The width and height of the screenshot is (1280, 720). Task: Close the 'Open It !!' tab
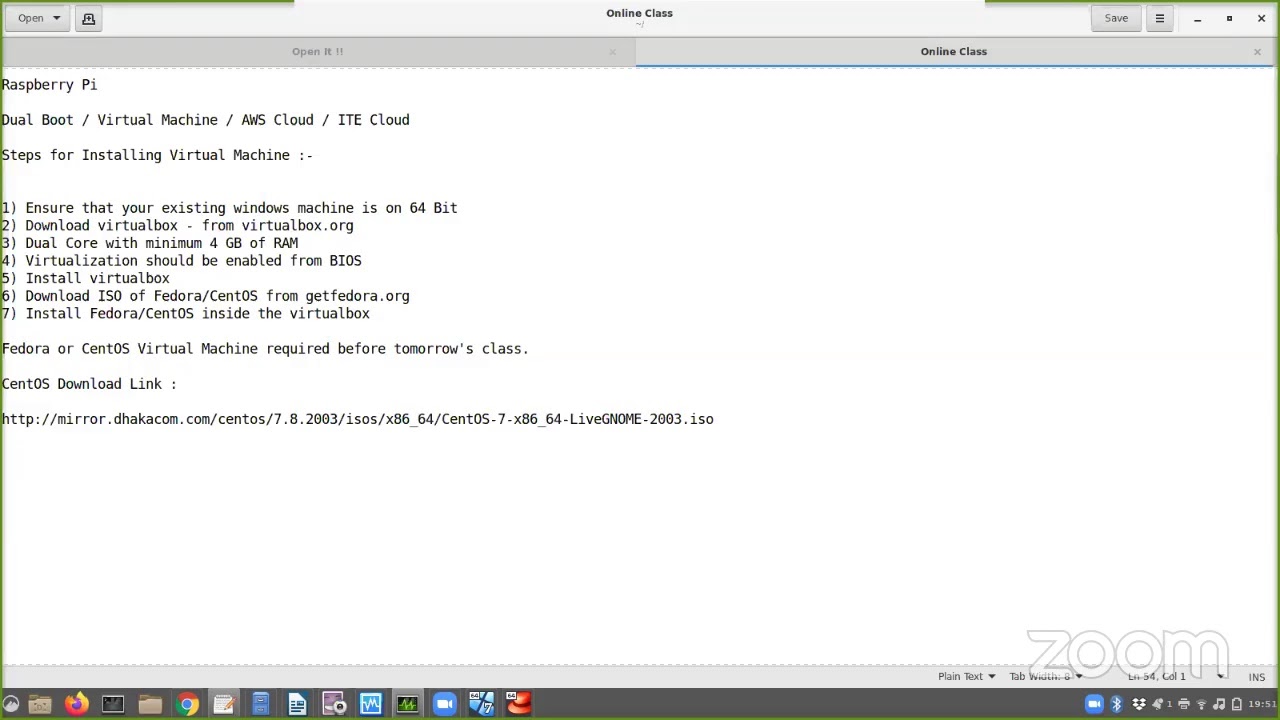click(x=612, y=52)
